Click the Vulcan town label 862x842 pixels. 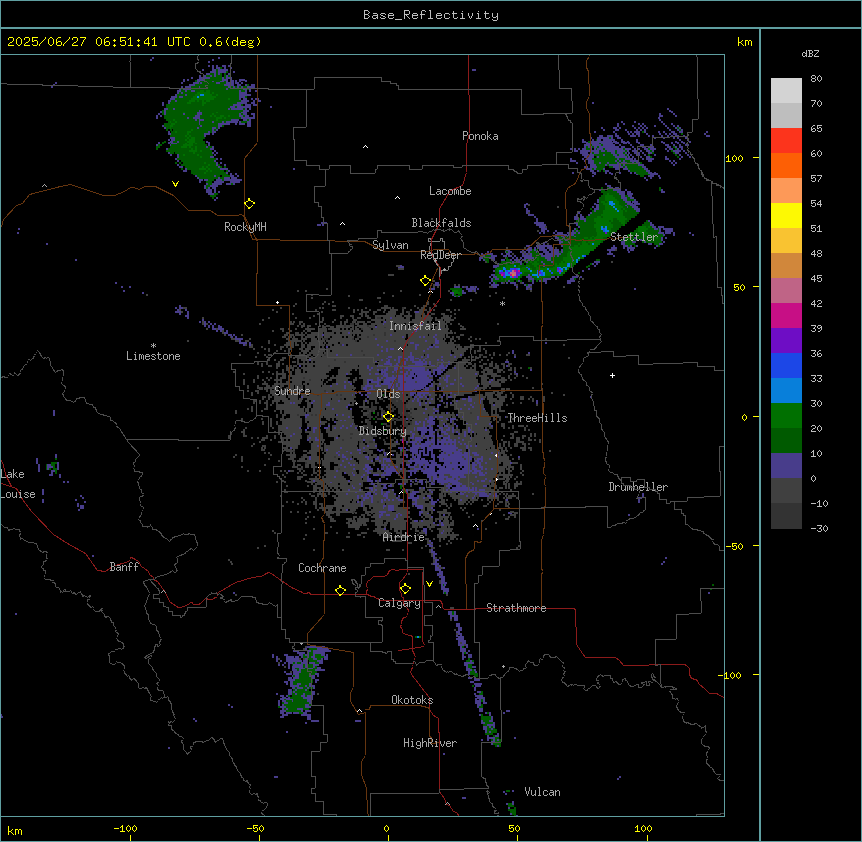(x=542, y=792)
